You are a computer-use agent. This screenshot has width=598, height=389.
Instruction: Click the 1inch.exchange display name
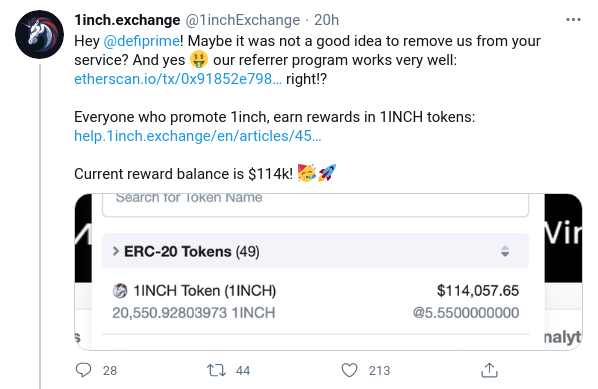[x=127, y=20]
